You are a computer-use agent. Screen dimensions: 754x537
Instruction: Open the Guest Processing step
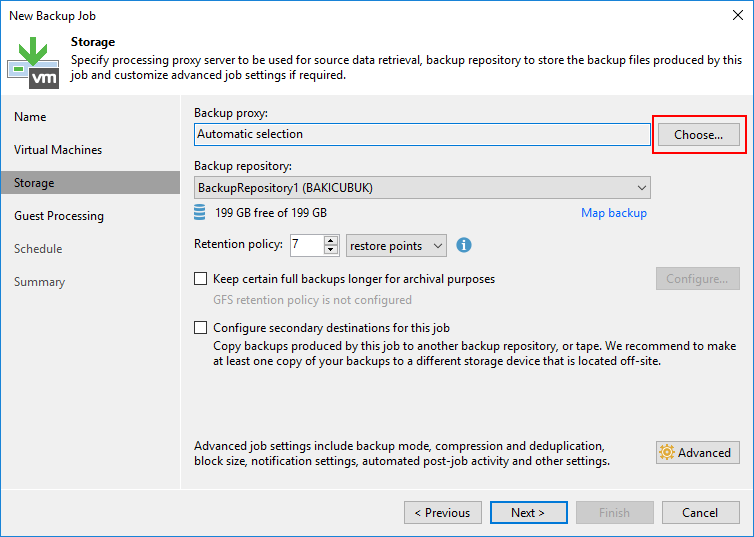59,216
